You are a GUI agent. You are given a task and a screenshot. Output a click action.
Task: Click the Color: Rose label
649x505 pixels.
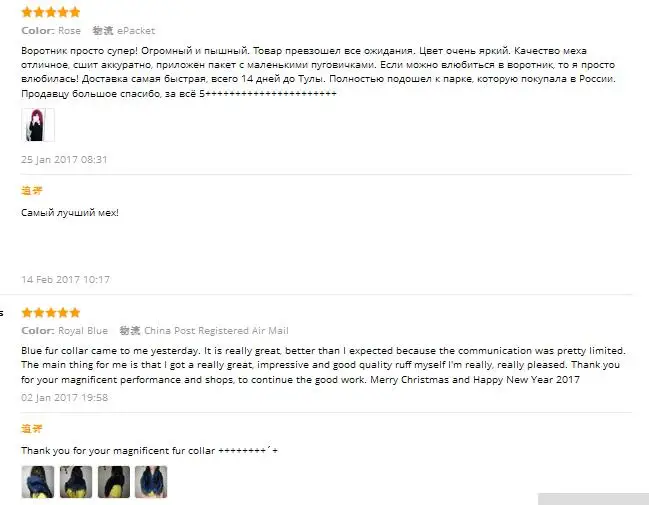pos(51,31)
